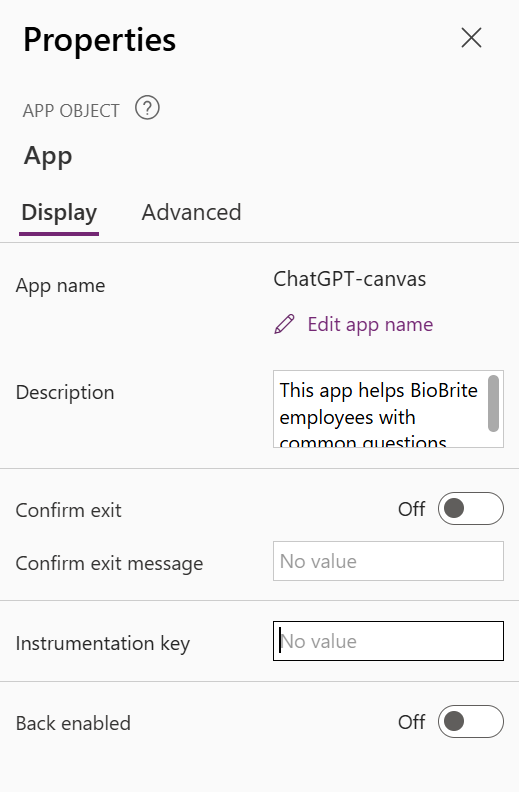Click the pencil icon beside Edit app name
Screen dimensions: 519x792
coord(284,324)
